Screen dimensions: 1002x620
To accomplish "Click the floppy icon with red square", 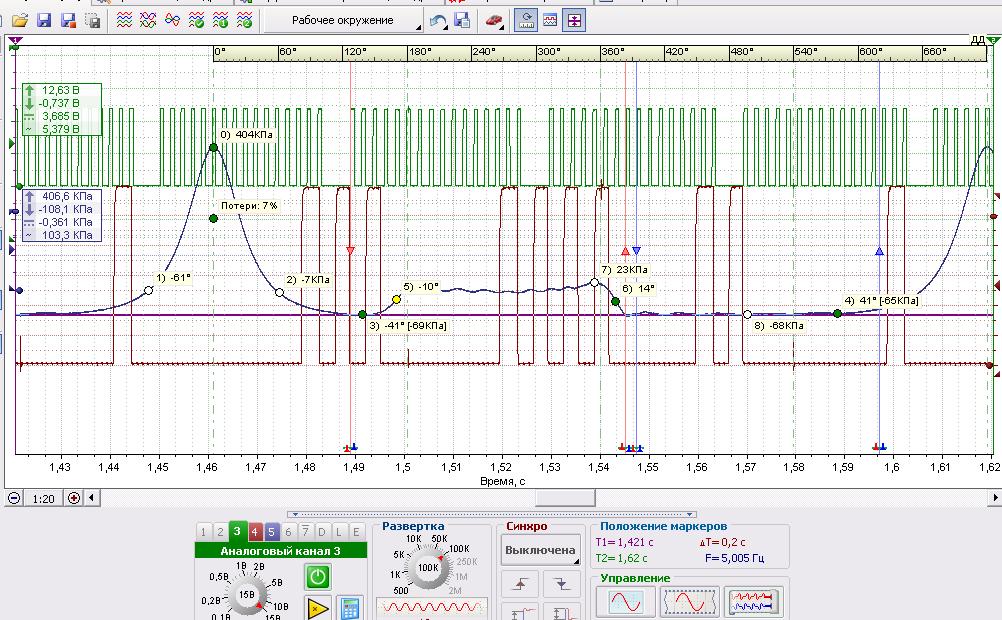I will [68, 20].
